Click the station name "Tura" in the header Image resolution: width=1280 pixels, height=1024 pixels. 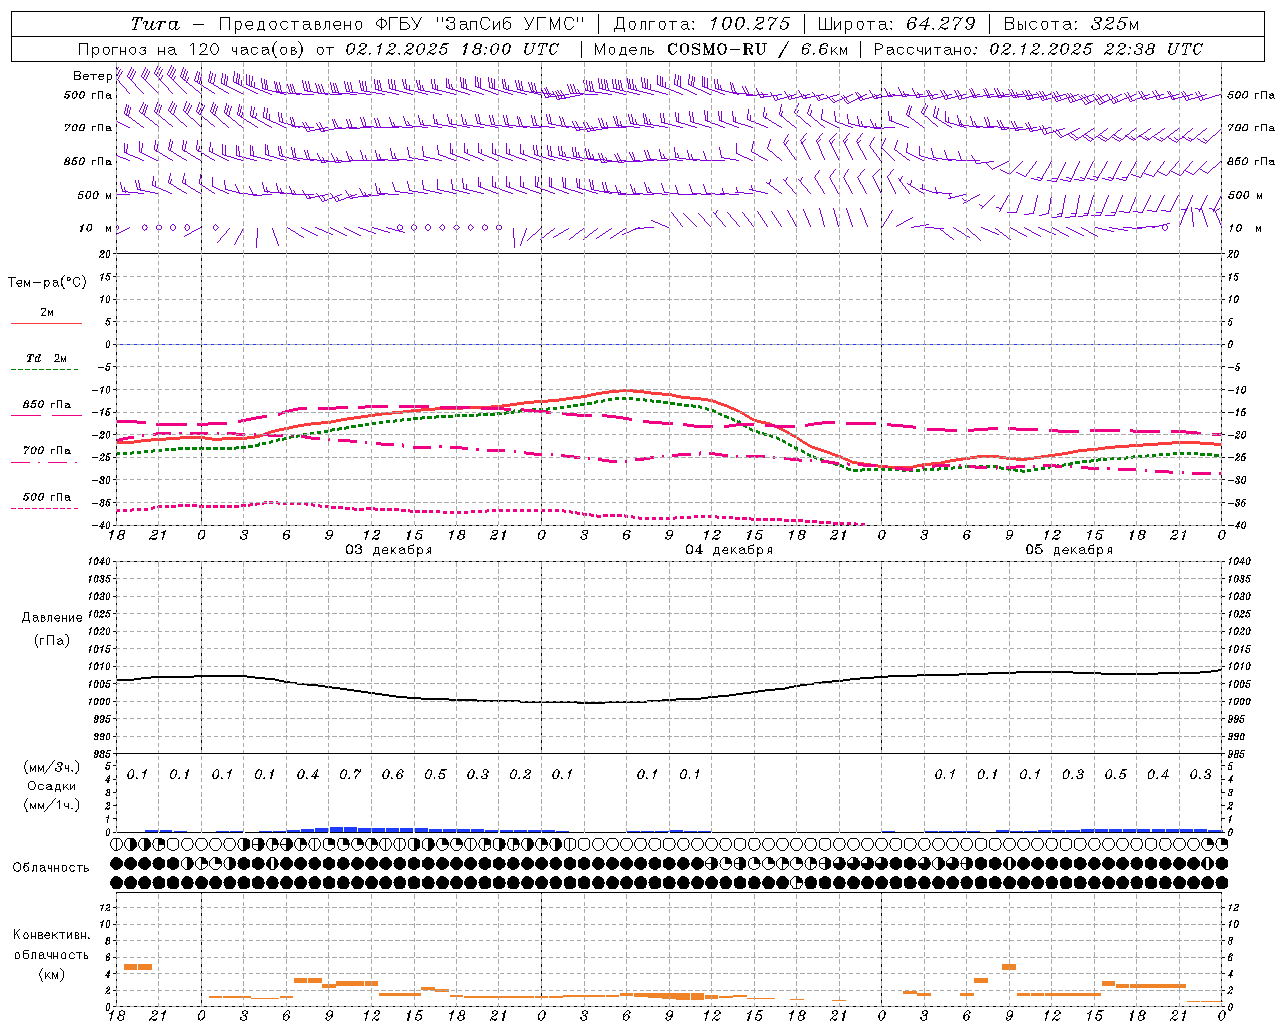(x=155, y=24)
